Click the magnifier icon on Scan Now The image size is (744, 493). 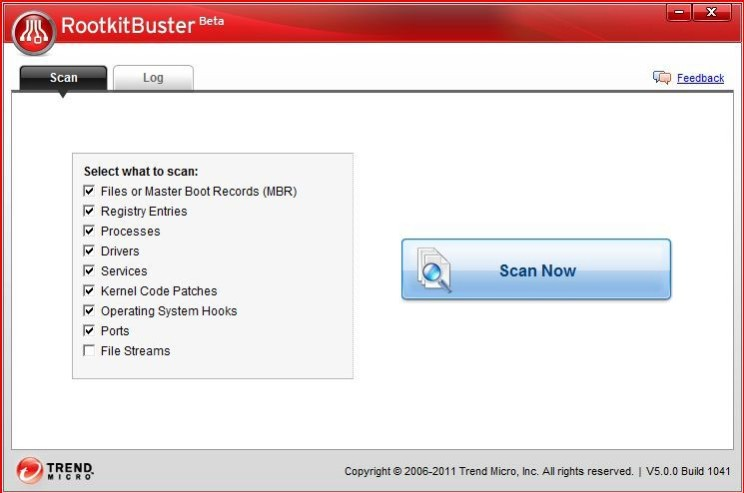(434, 269)
